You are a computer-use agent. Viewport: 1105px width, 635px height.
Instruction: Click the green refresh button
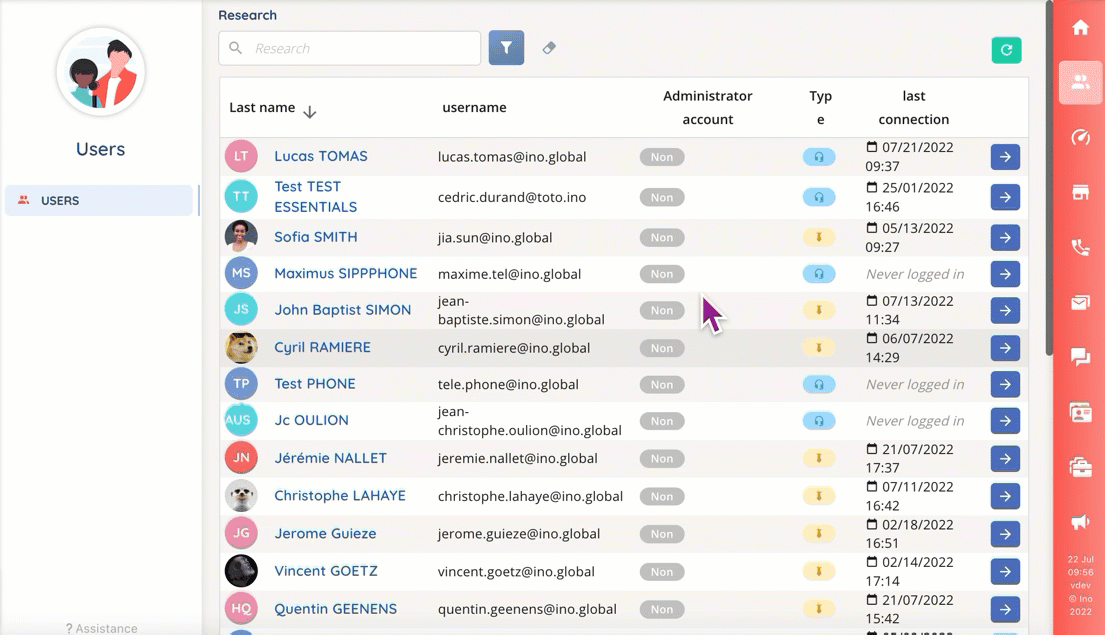1006,50
